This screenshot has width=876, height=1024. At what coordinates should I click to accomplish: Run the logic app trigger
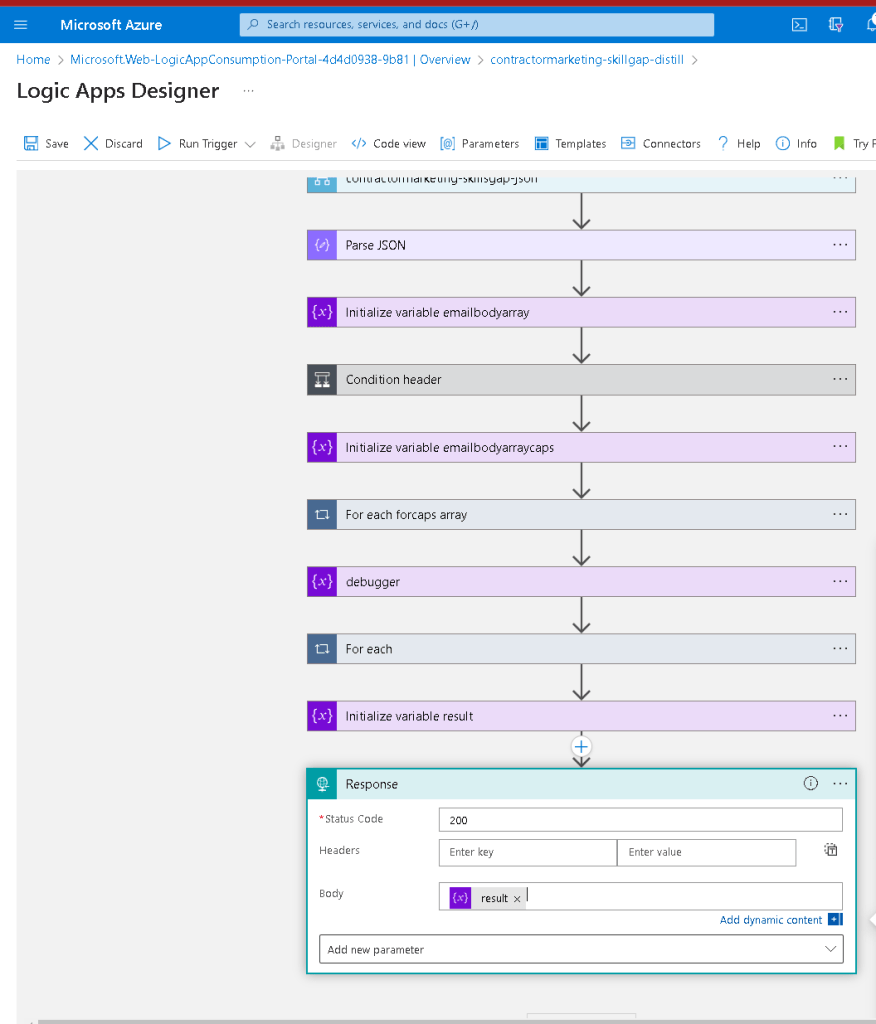[198, 144]
